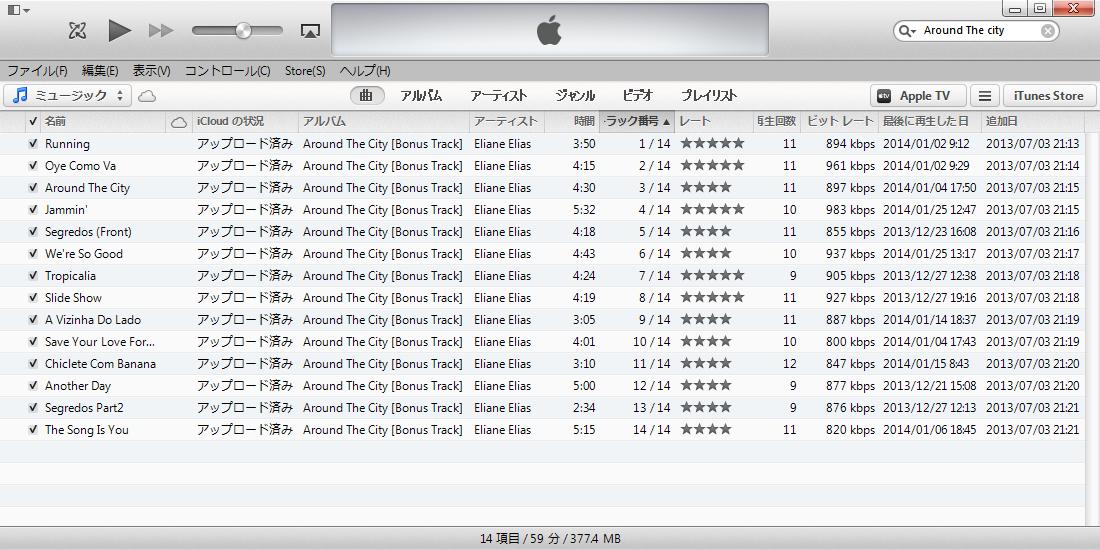Image resolution: width=1100 pixels, height=550 pixels.
Task: Open the 表示(V) menu
Action: click(x=152, y=71)
